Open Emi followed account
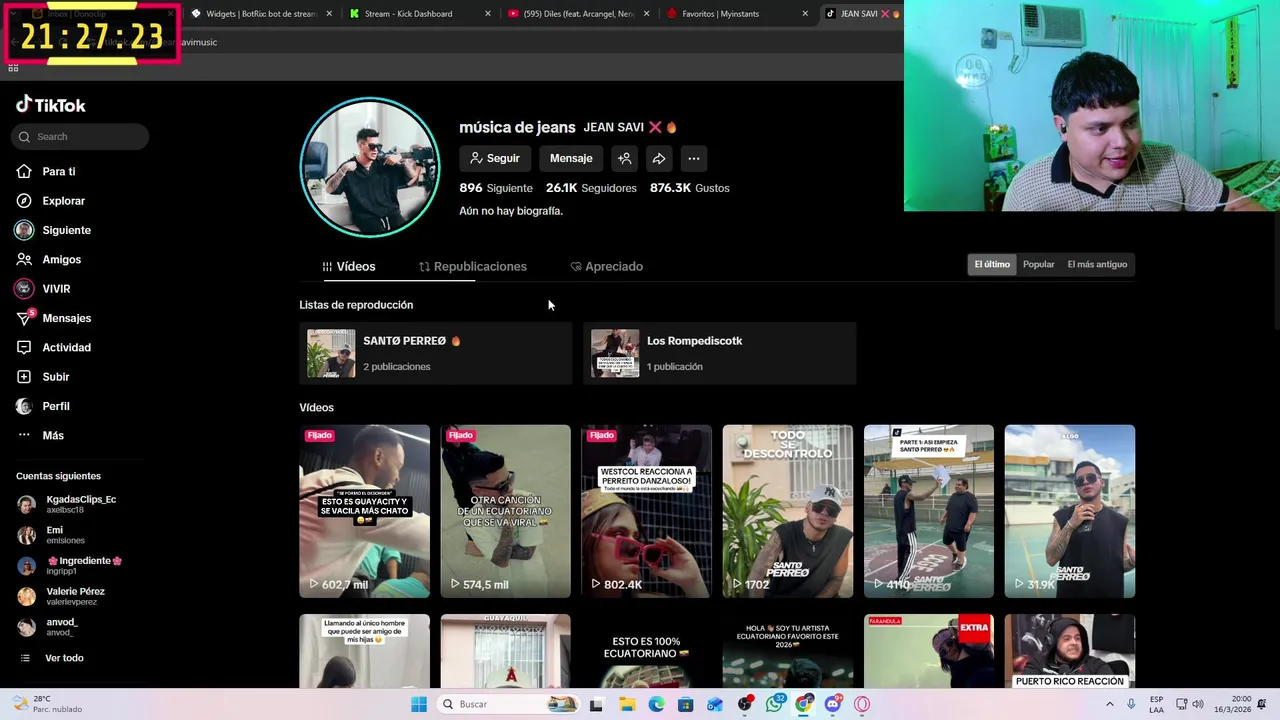1280x720 pixels. (52, 535)
